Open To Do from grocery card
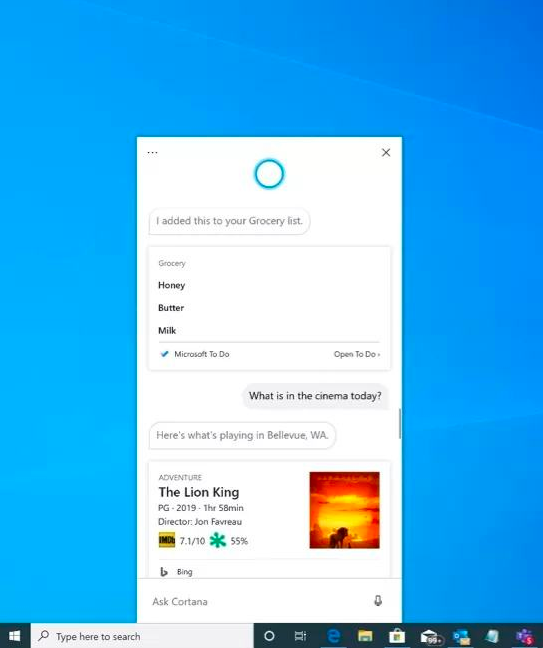The image size is (543, 648). pos(357,354)
